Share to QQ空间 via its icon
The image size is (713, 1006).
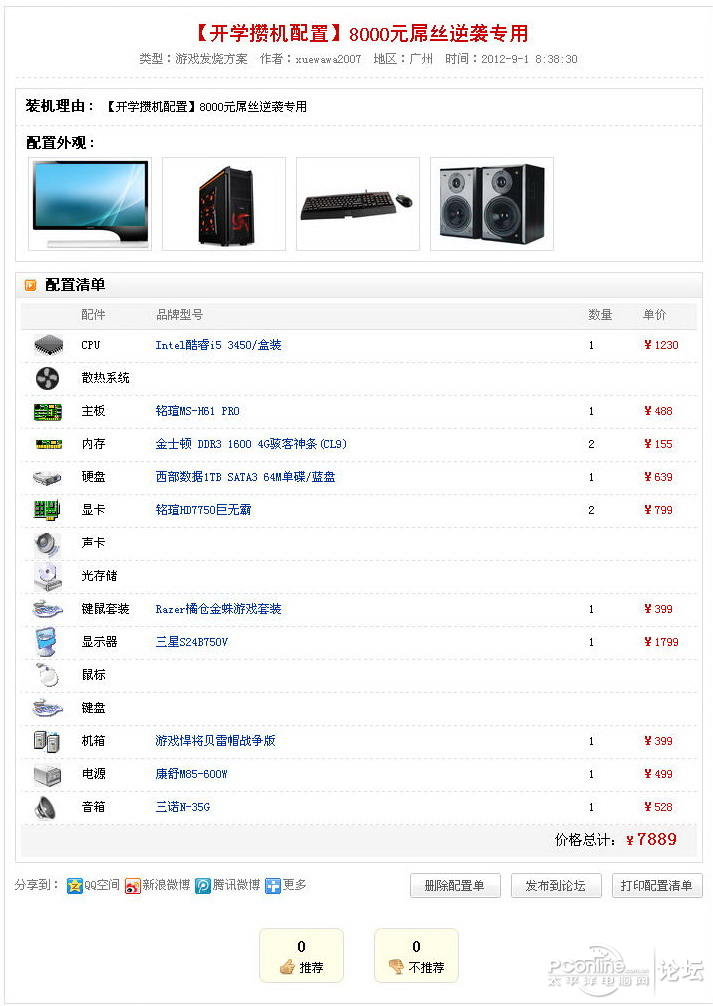coord(74,885)
